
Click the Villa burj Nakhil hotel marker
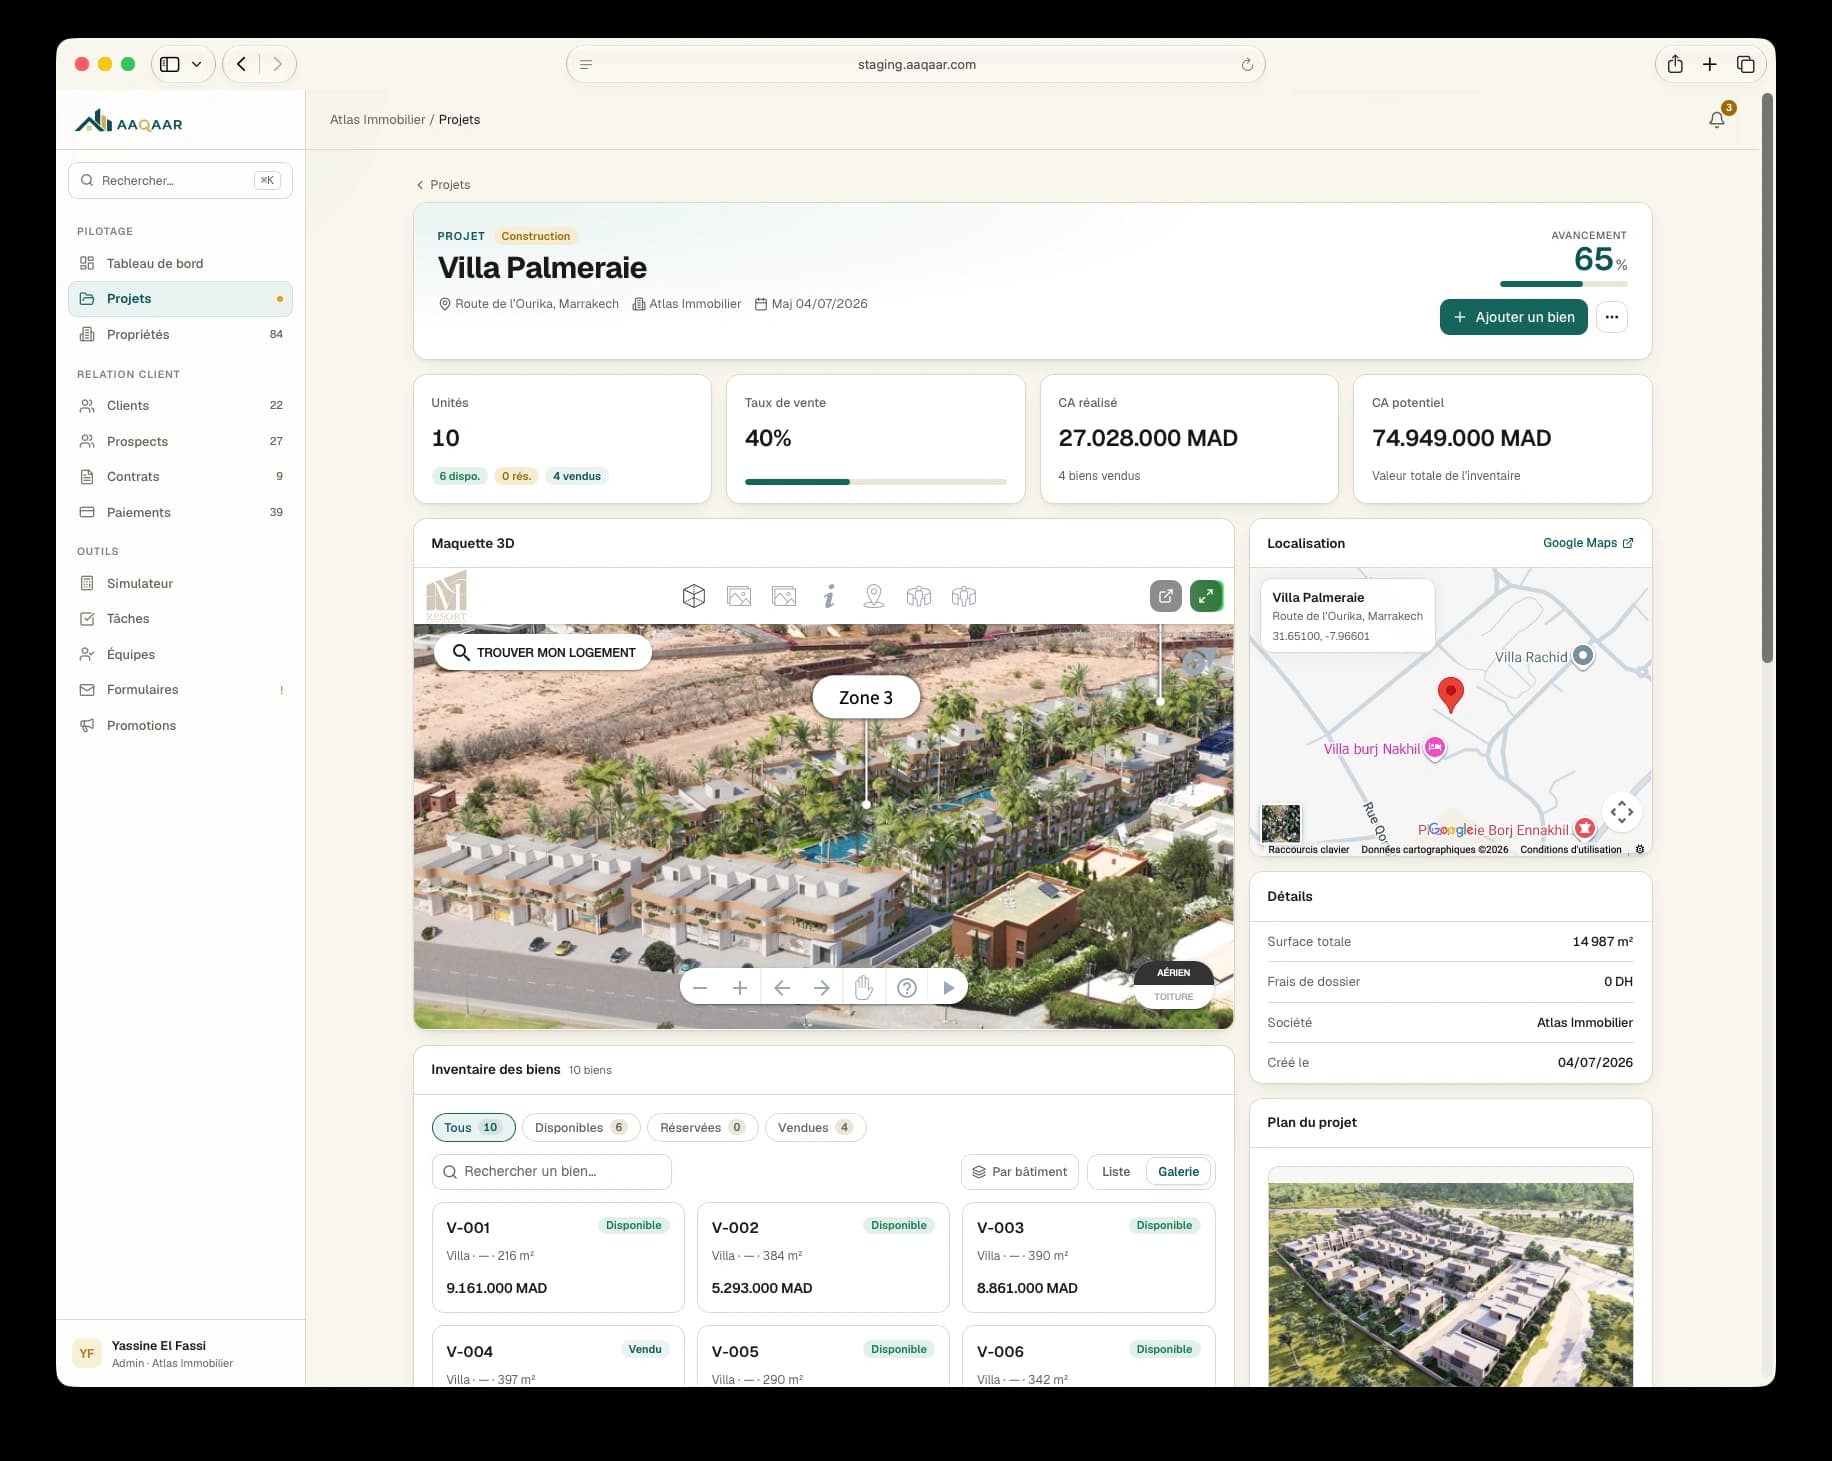tap(1435, 748)
